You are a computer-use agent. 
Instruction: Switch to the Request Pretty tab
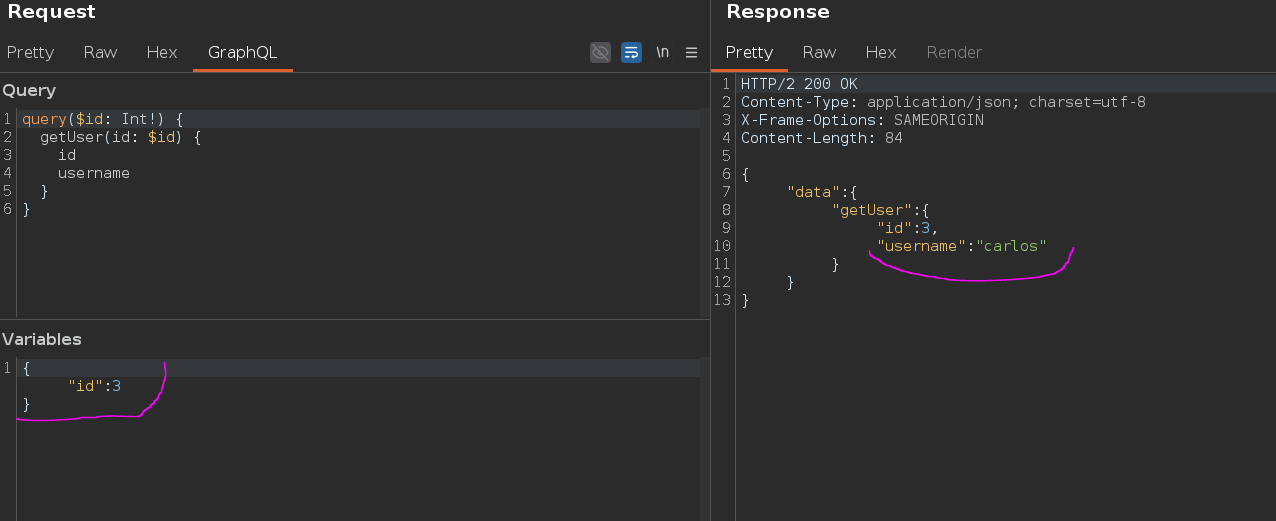30,52
